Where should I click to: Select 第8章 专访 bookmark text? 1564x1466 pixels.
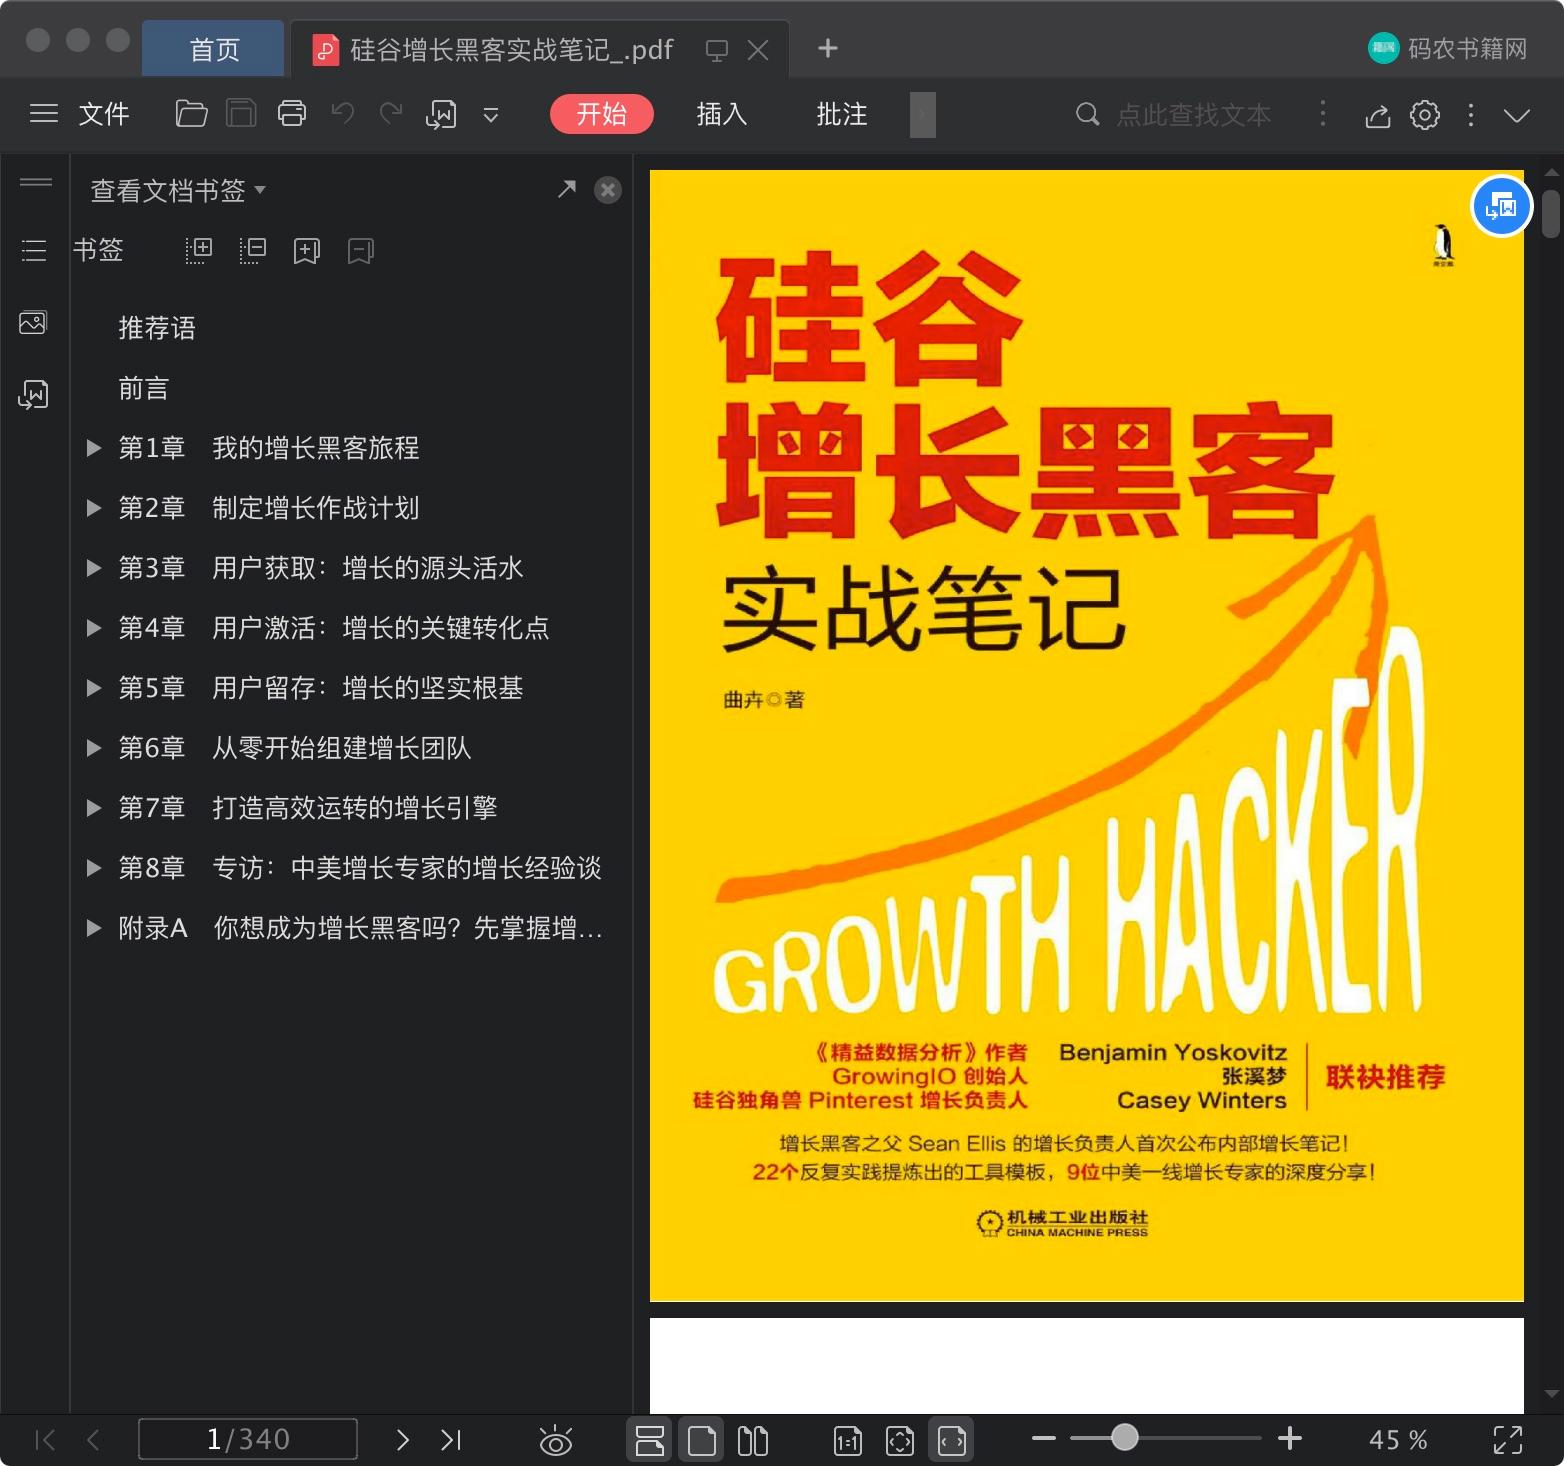360,868
